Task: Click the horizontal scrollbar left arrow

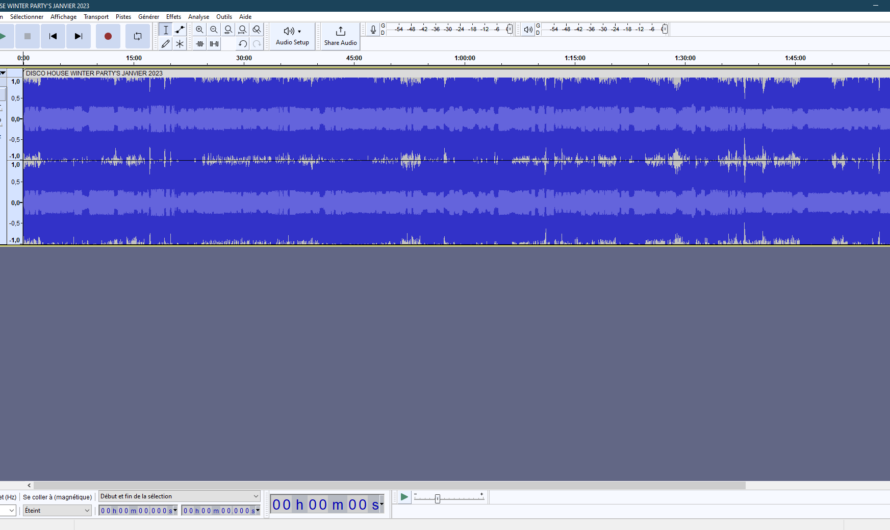Action: tap(29, 485)
